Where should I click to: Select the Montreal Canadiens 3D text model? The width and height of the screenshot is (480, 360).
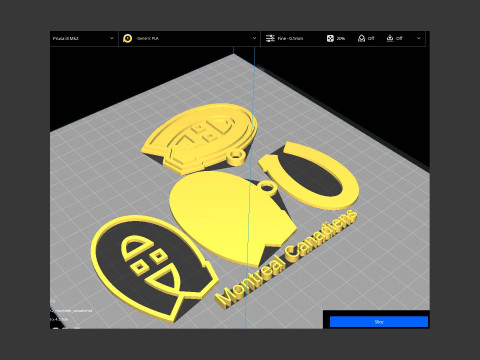pos(287,260)
